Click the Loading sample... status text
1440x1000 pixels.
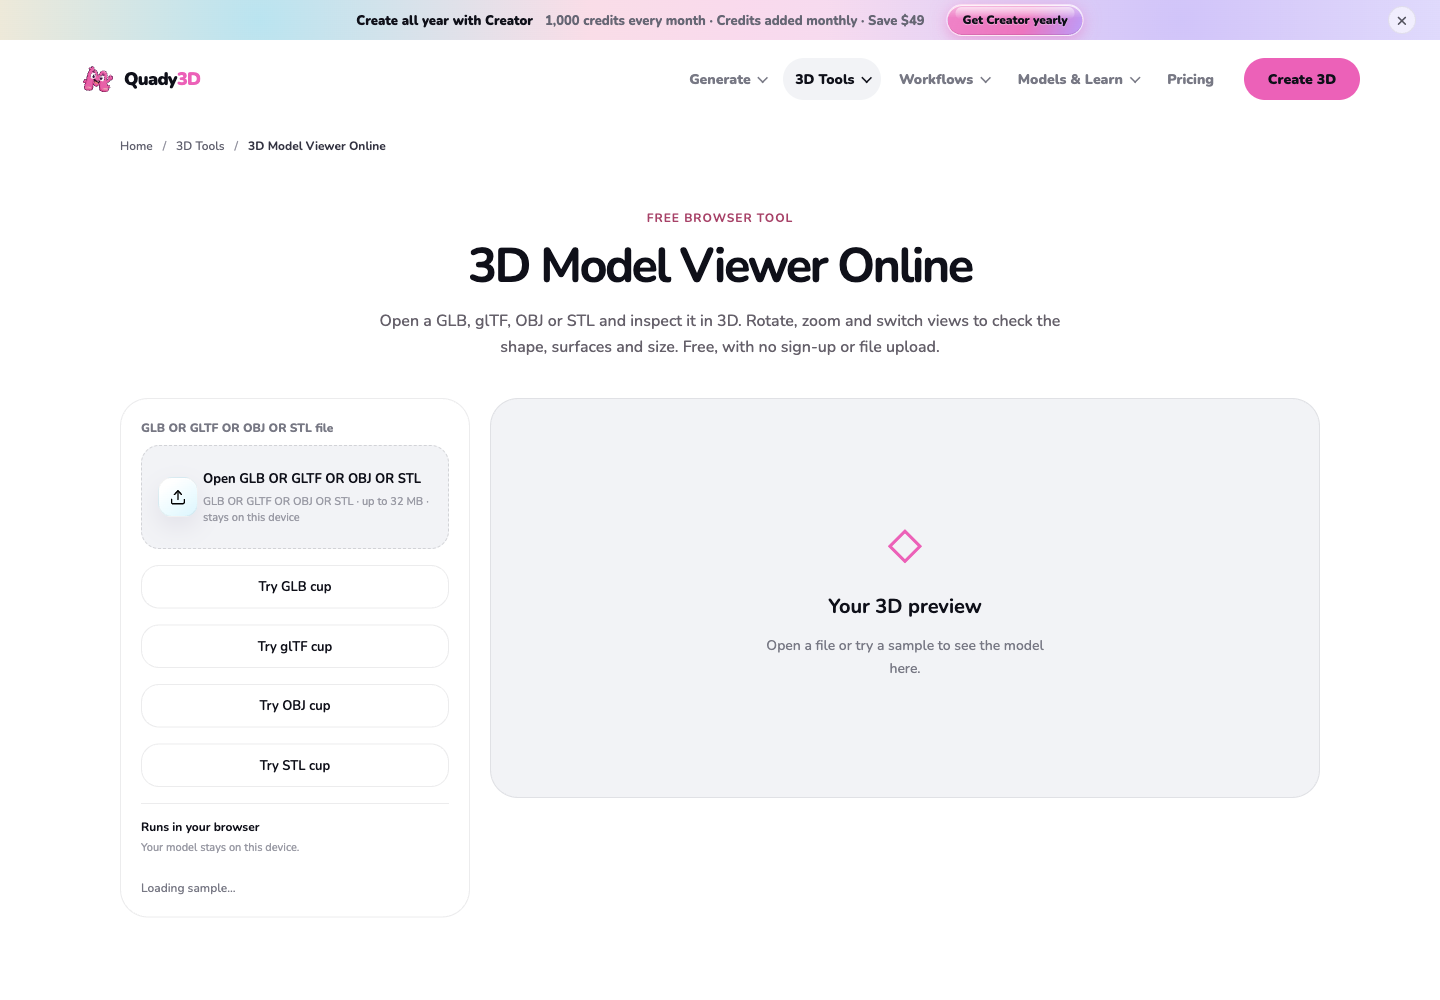[x=188, y=888]
